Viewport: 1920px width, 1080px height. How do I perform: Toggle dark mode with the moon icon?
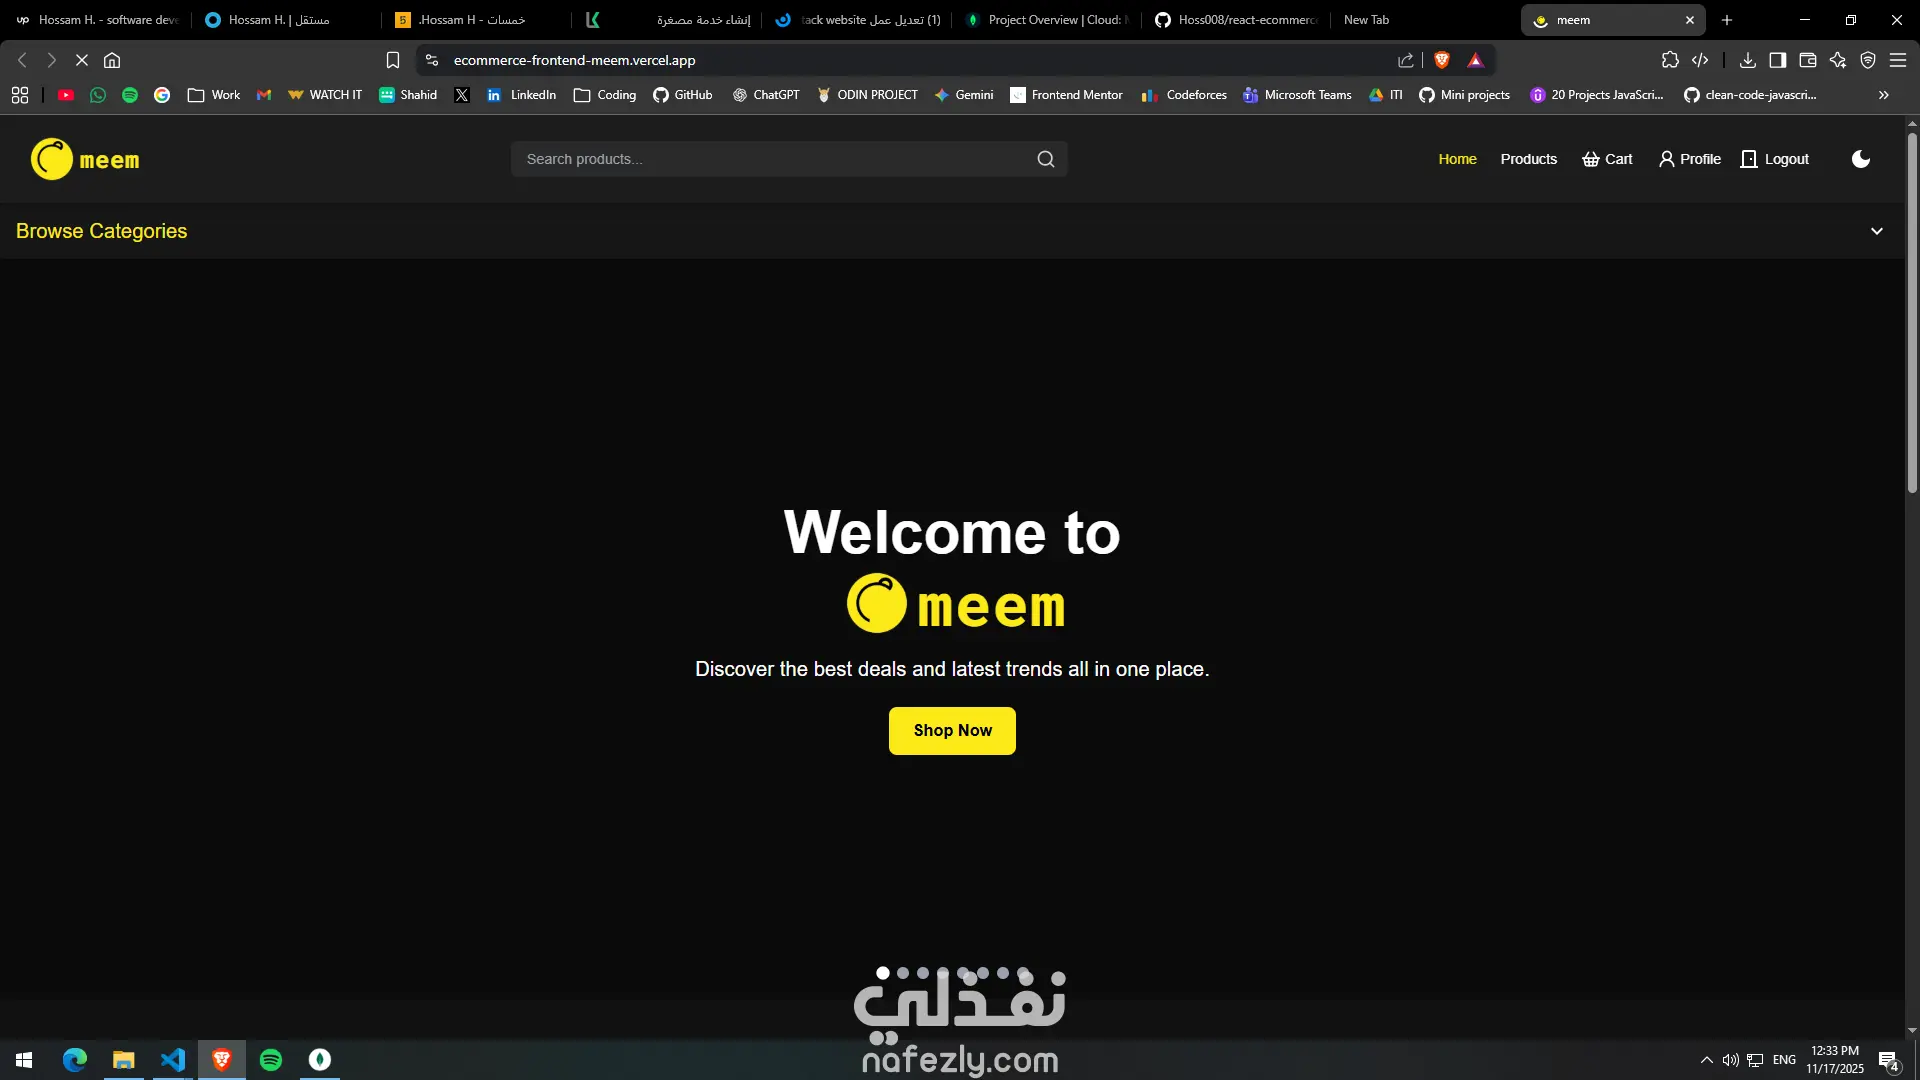(1861, 159)
